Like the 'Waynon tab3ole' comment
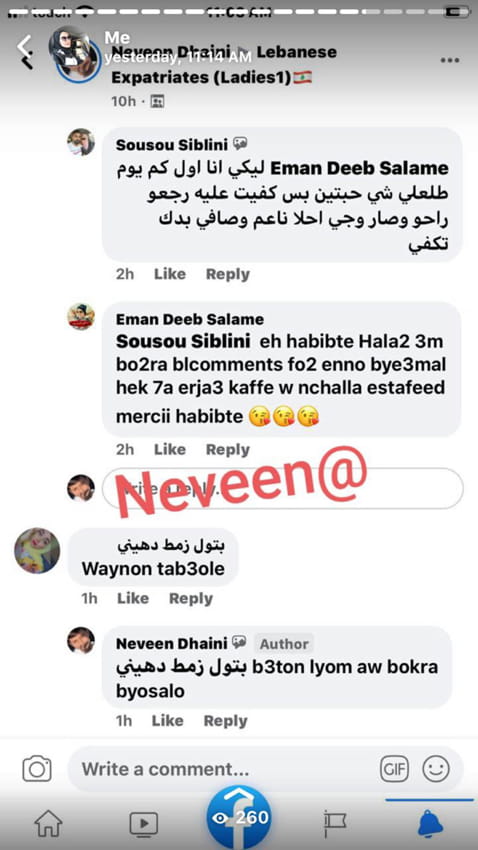Viewport: 478px width, 850px height. (x=133, y=598)
